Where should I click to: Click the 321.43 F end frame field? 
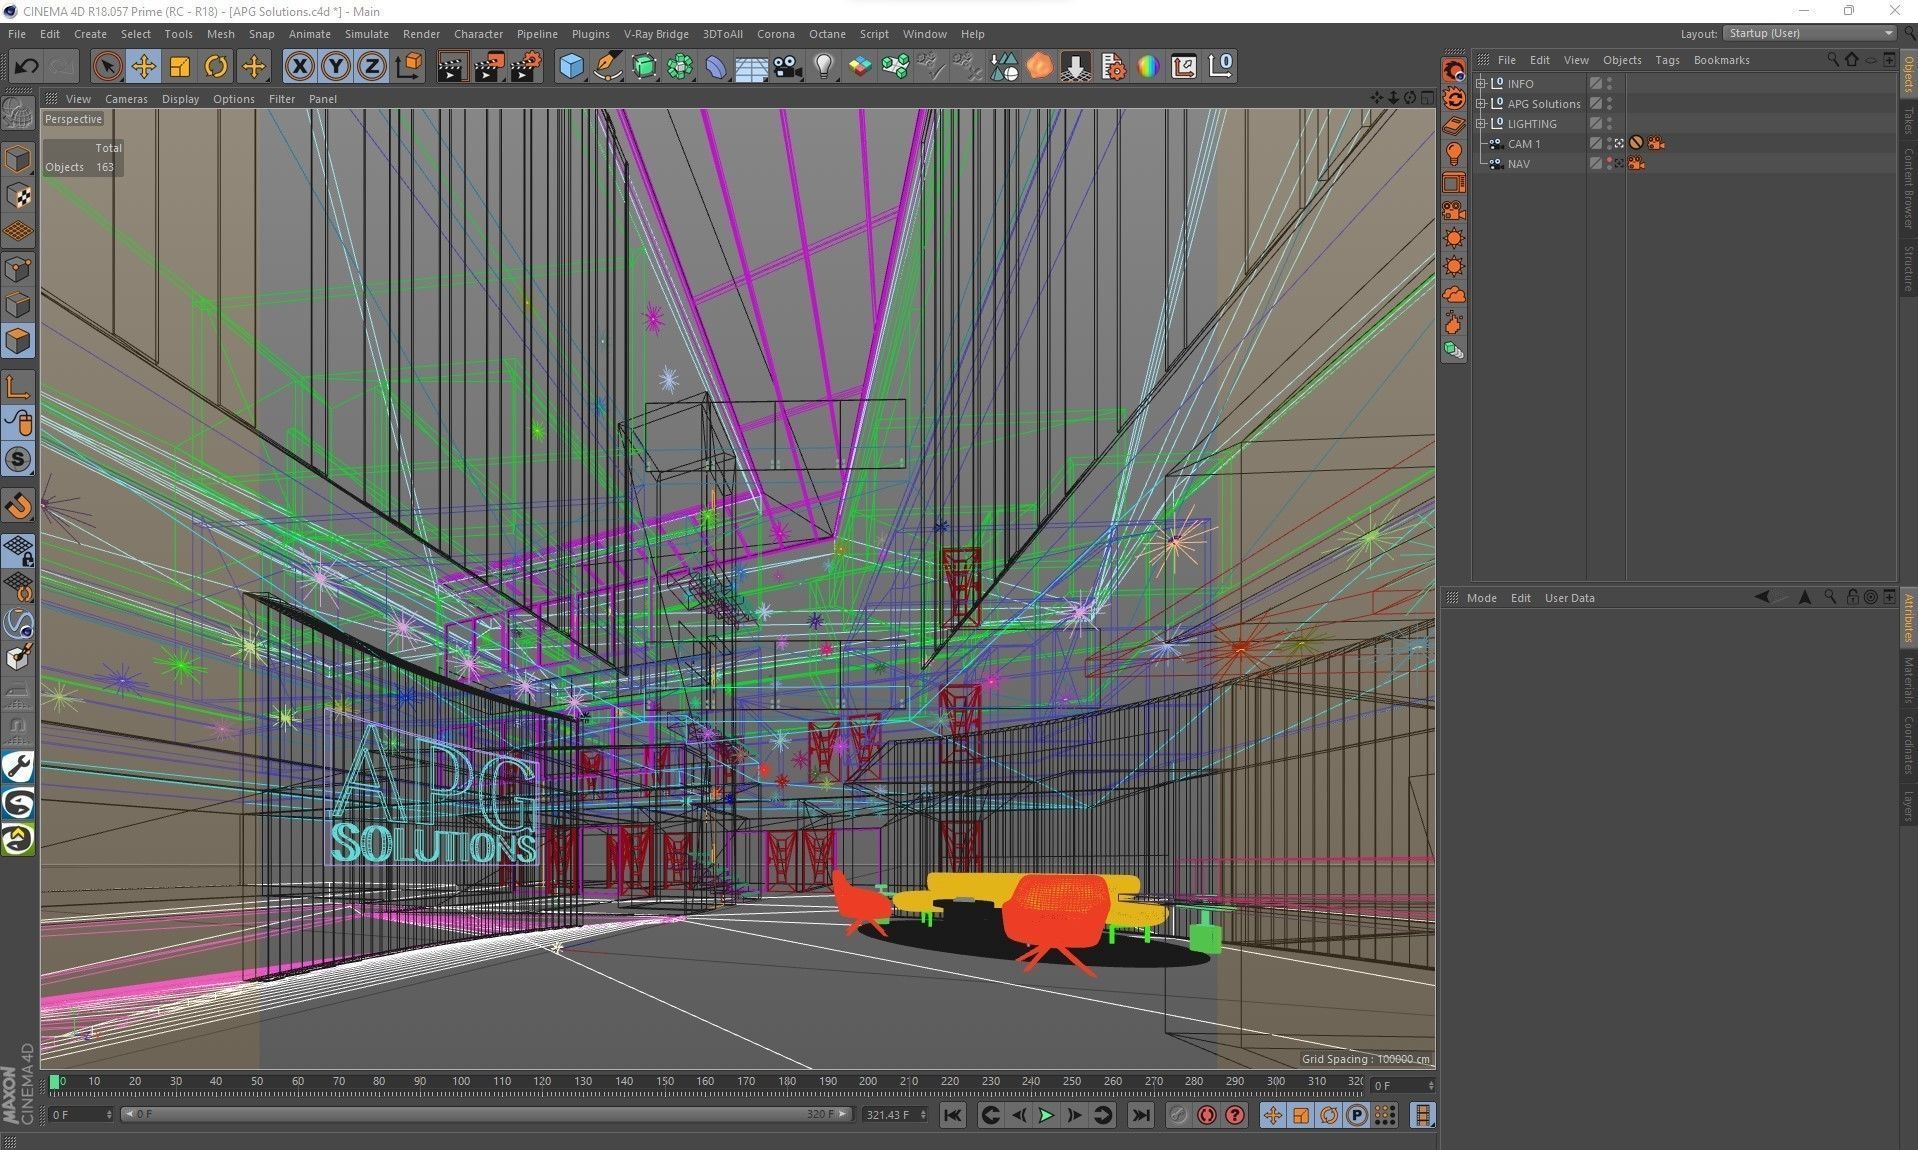tap(896, 1114)
